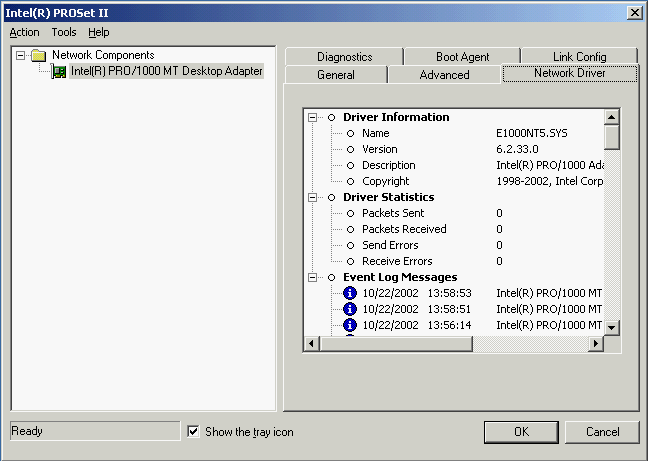Collapse the Driver Information section
The image size is (648, 461).
click(312, 117)
